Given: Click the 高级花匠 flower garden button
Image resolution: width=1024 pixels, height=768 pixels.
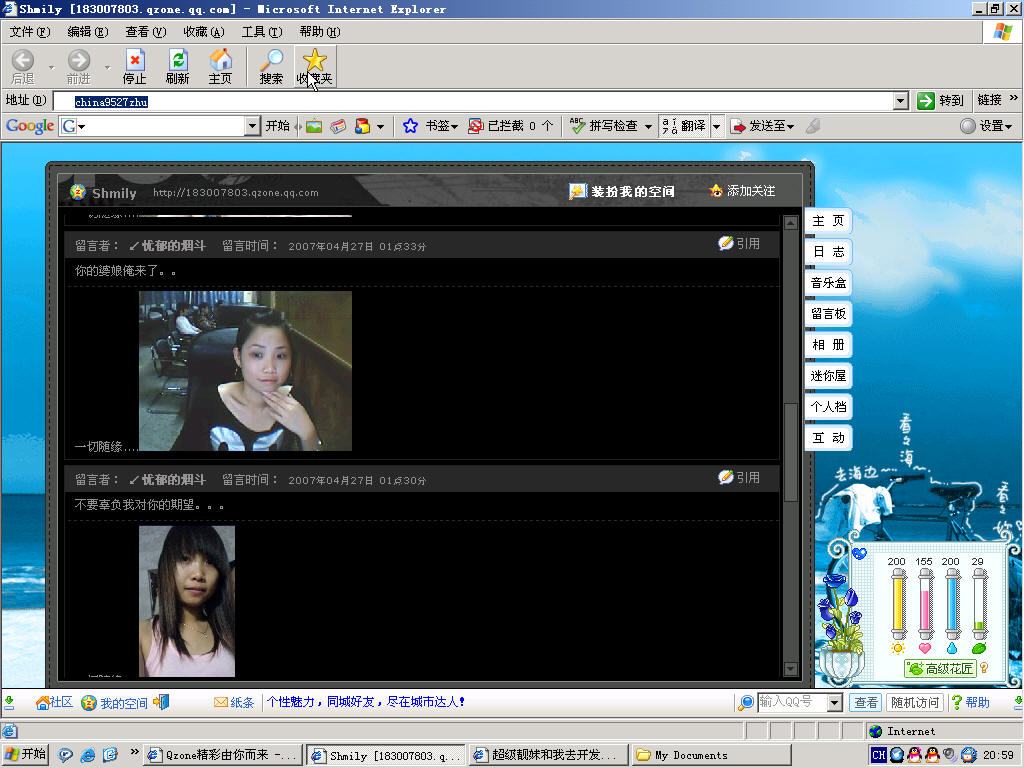Looking at the screenshot, I should (940, 668).
